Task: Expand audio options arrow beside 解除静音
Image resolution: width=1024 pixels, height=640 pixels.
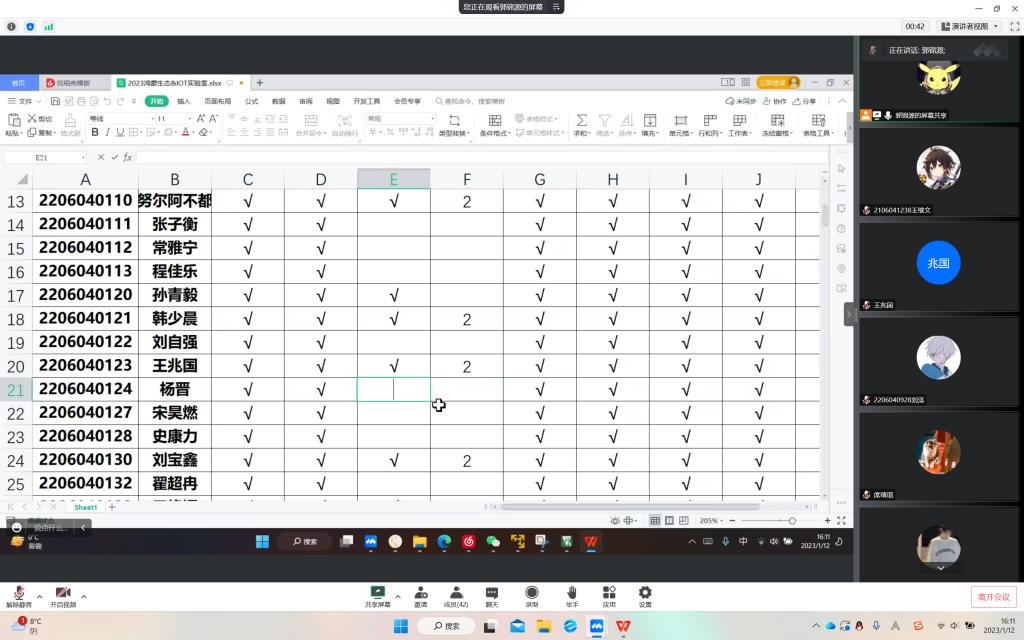Action: 38,596
